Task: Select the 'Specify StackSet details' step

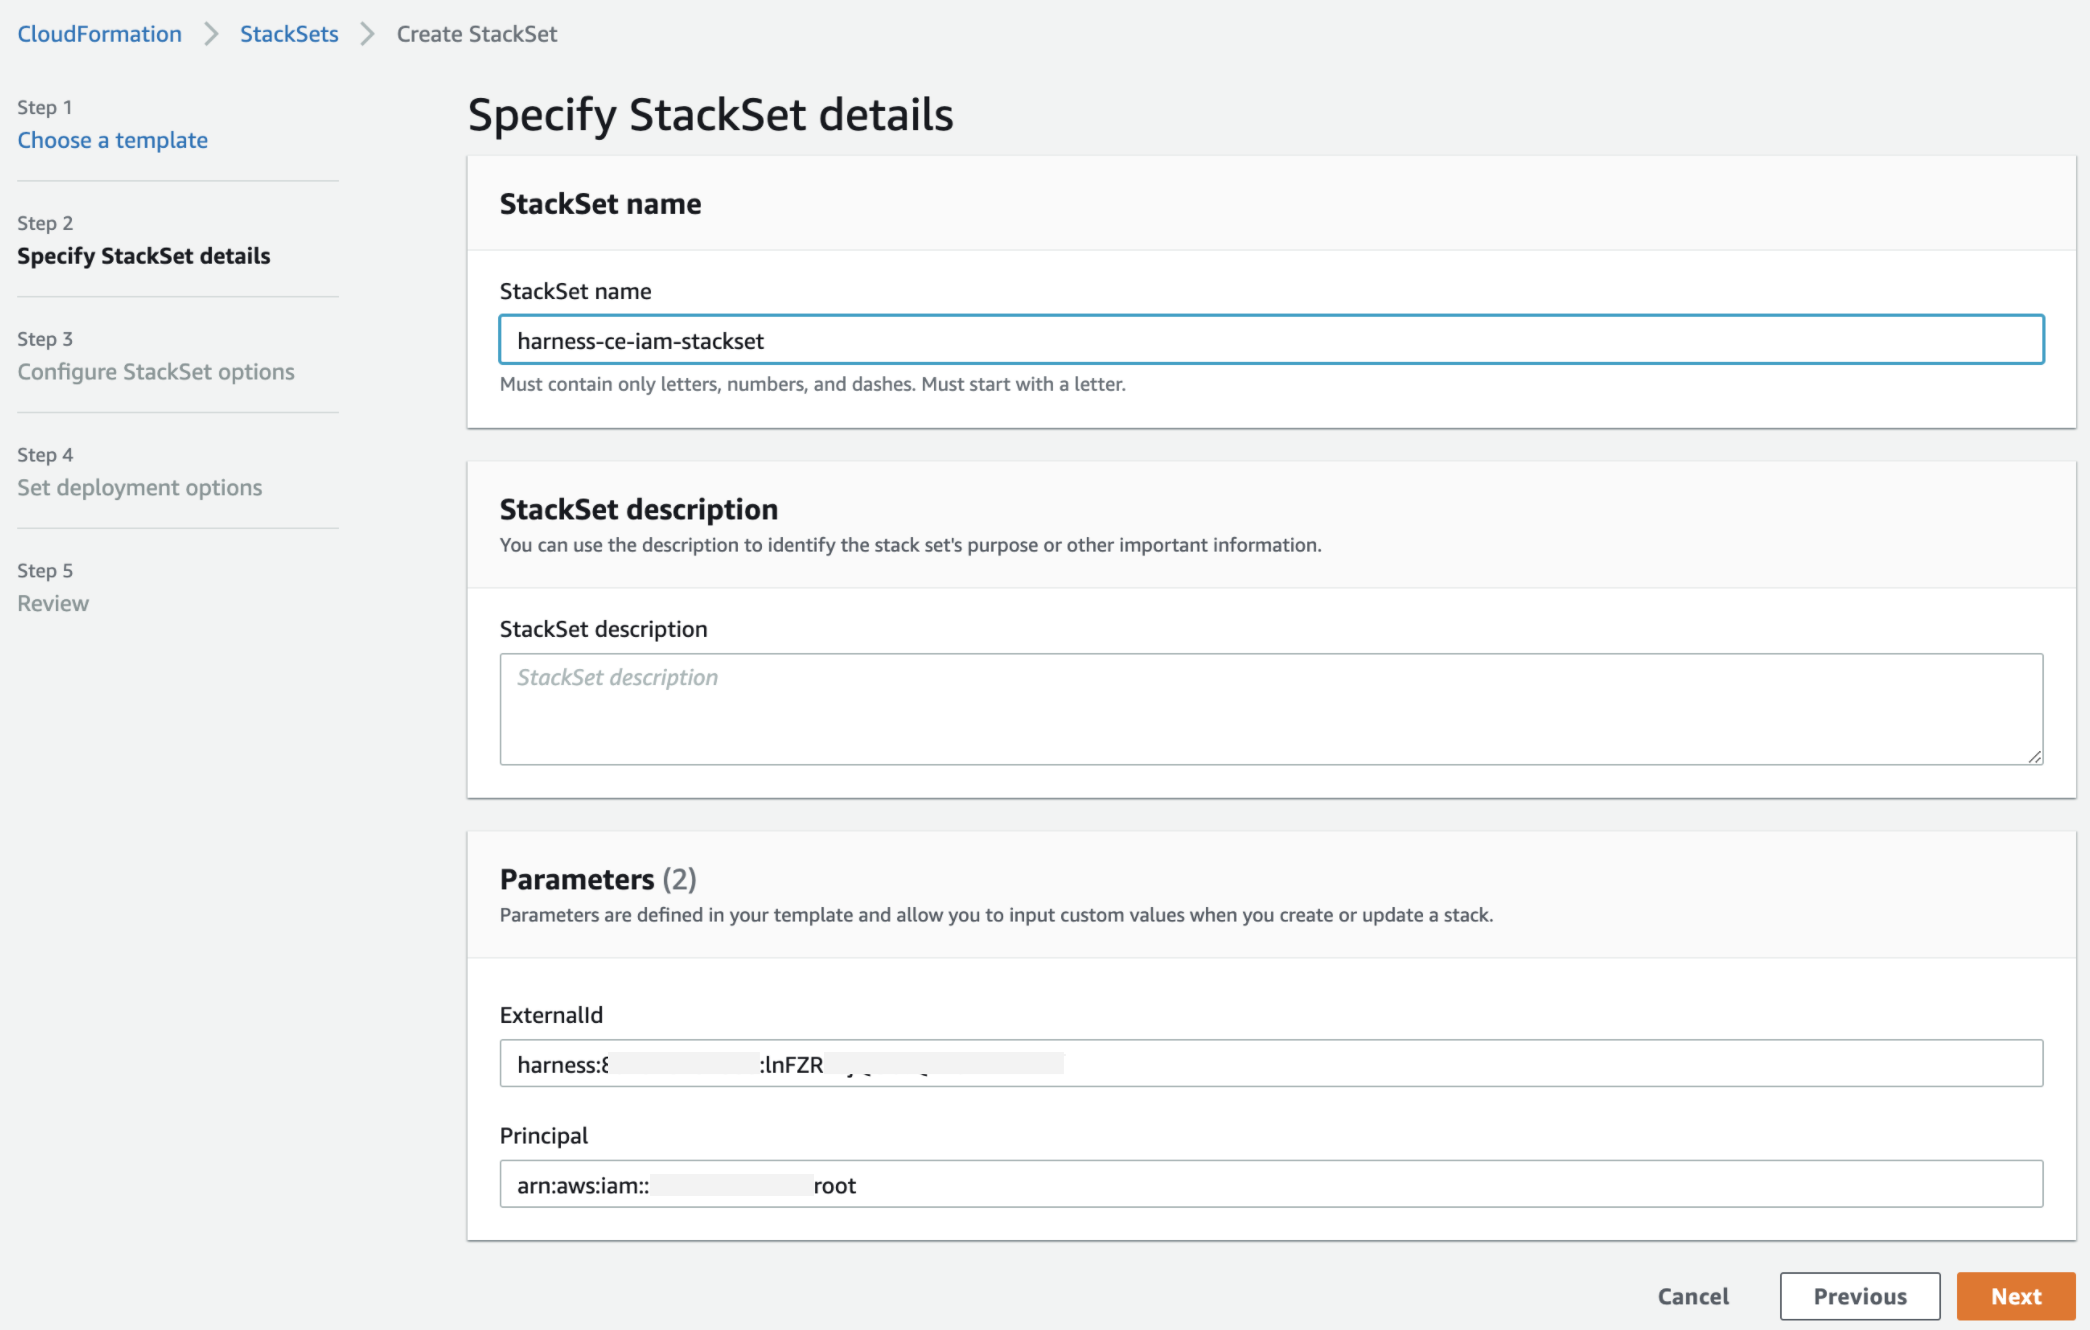Action: [x=143, y=256]
